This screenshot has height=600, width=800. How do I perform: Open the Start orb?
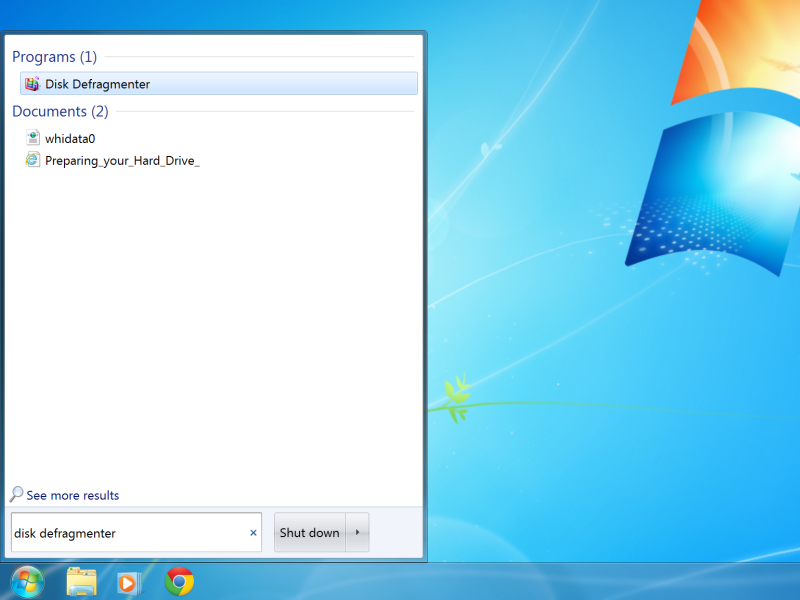(x=26, y=581)
